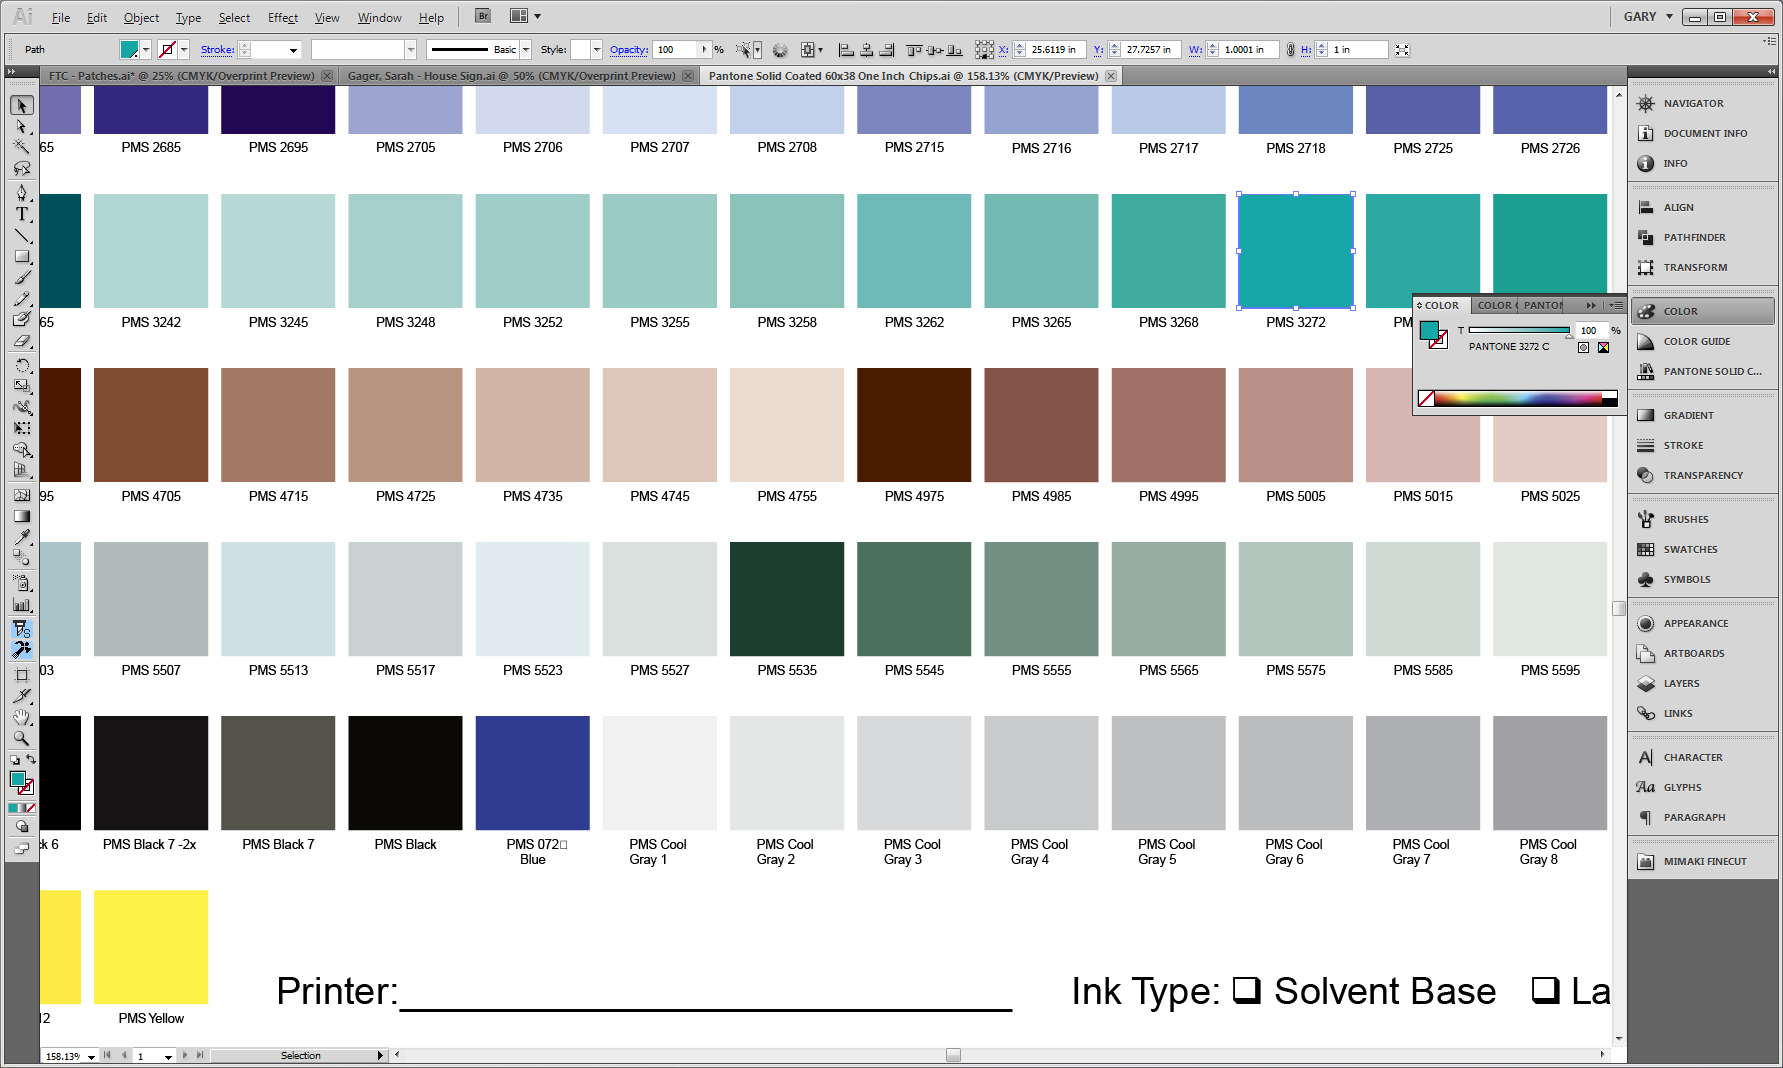
Task: Select the Hand tool
Action: [x=22, y=717]
